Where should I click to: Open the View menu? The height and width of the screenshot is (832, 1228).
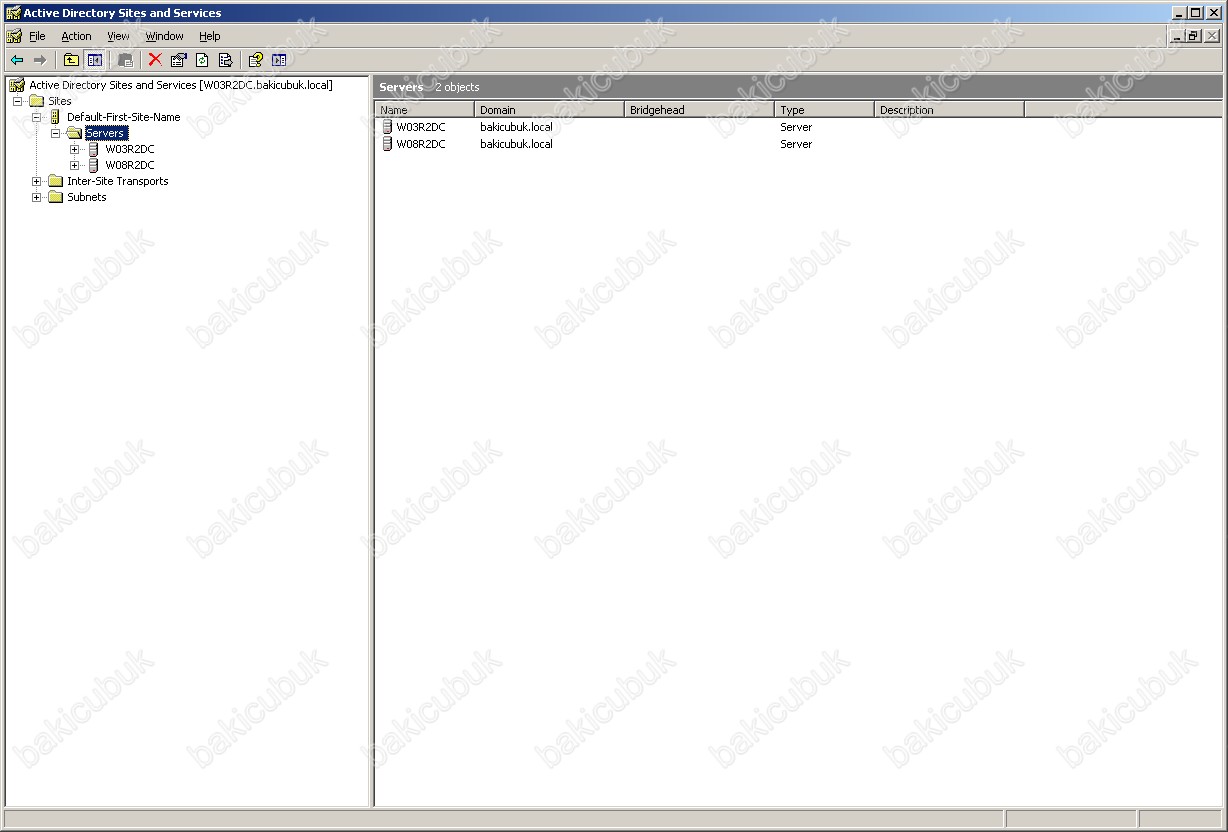pyautogui.click(x=118, y=36)
